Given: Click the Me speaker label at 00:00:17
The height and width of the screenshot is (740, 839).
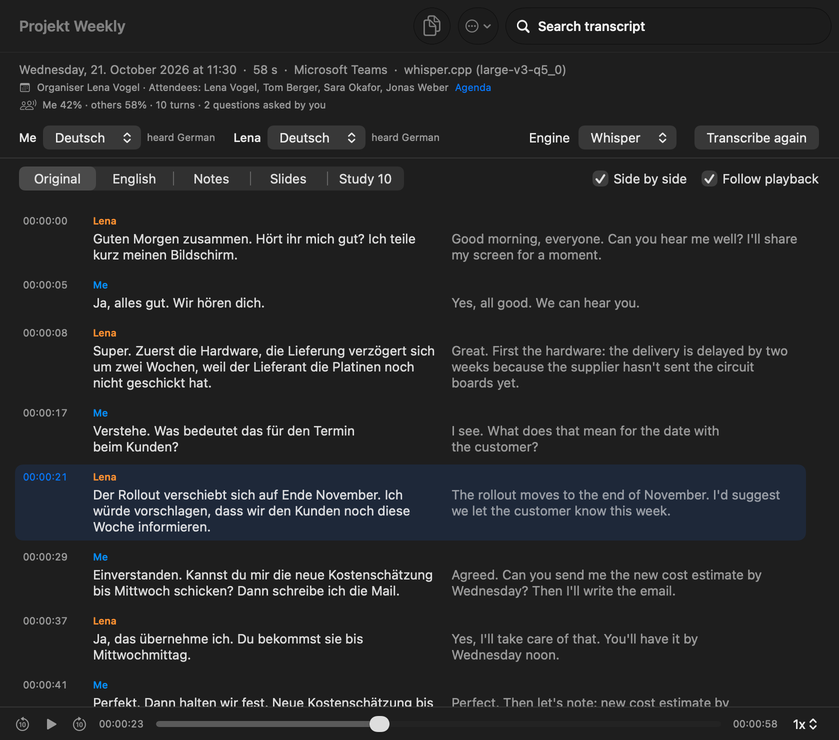Looking at the screenshot, I should coord(100,413).
